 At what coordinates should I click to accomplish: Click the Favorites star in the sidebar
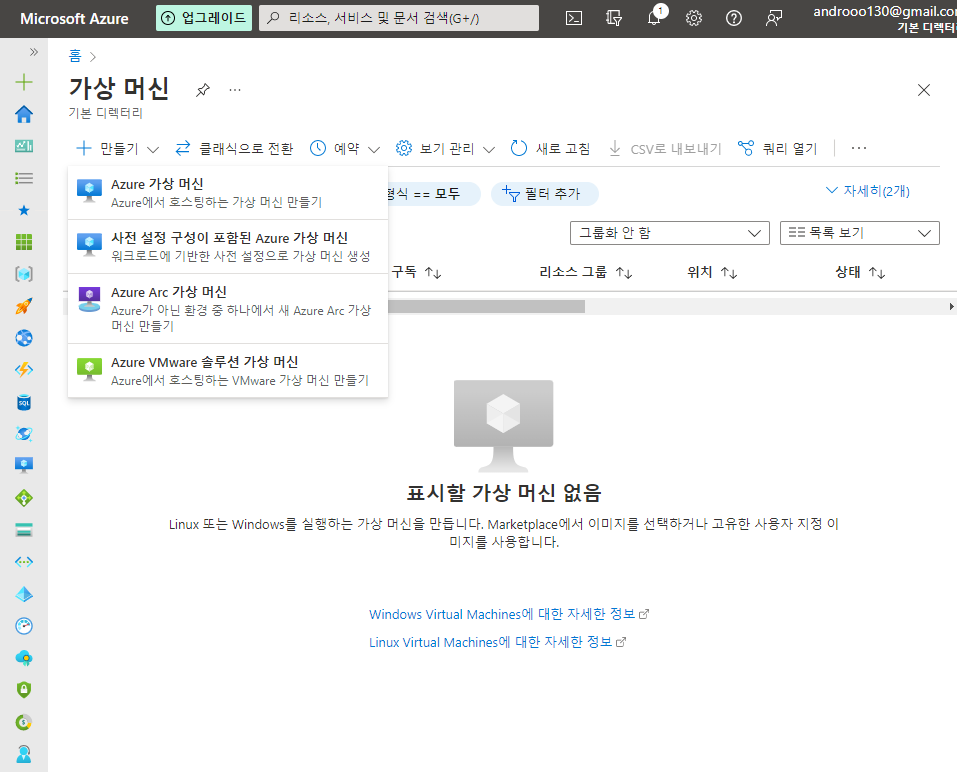pyautogui.click(x=24, y=211)
